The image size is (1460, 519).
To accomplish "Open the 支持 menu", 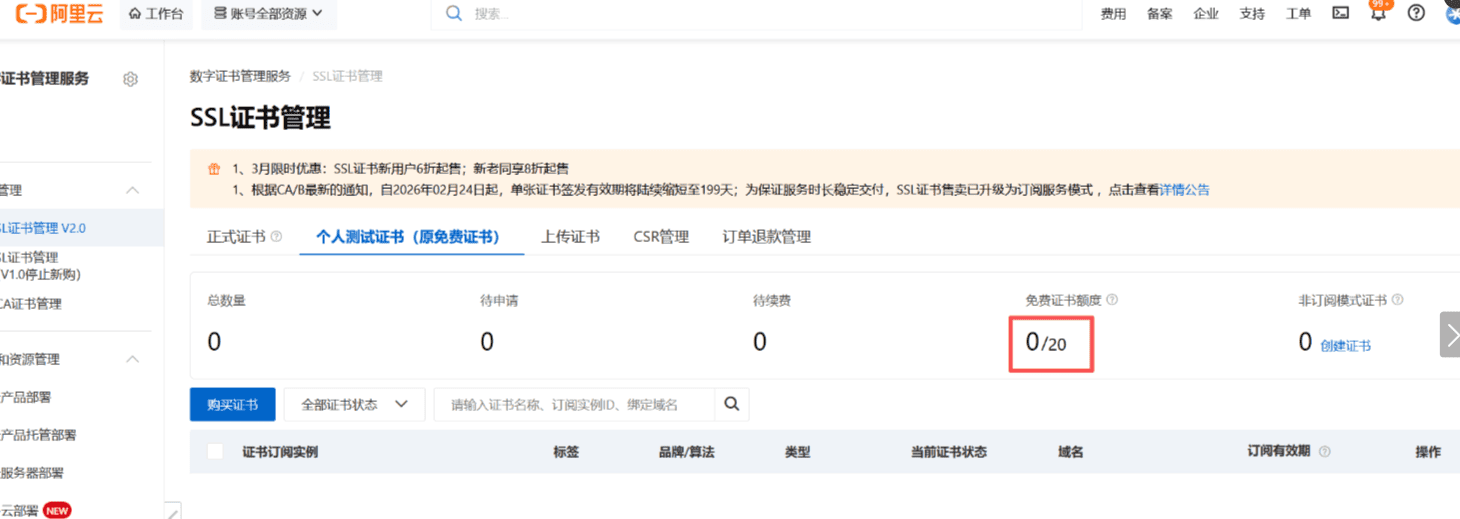I will (x=1252, y=14).
